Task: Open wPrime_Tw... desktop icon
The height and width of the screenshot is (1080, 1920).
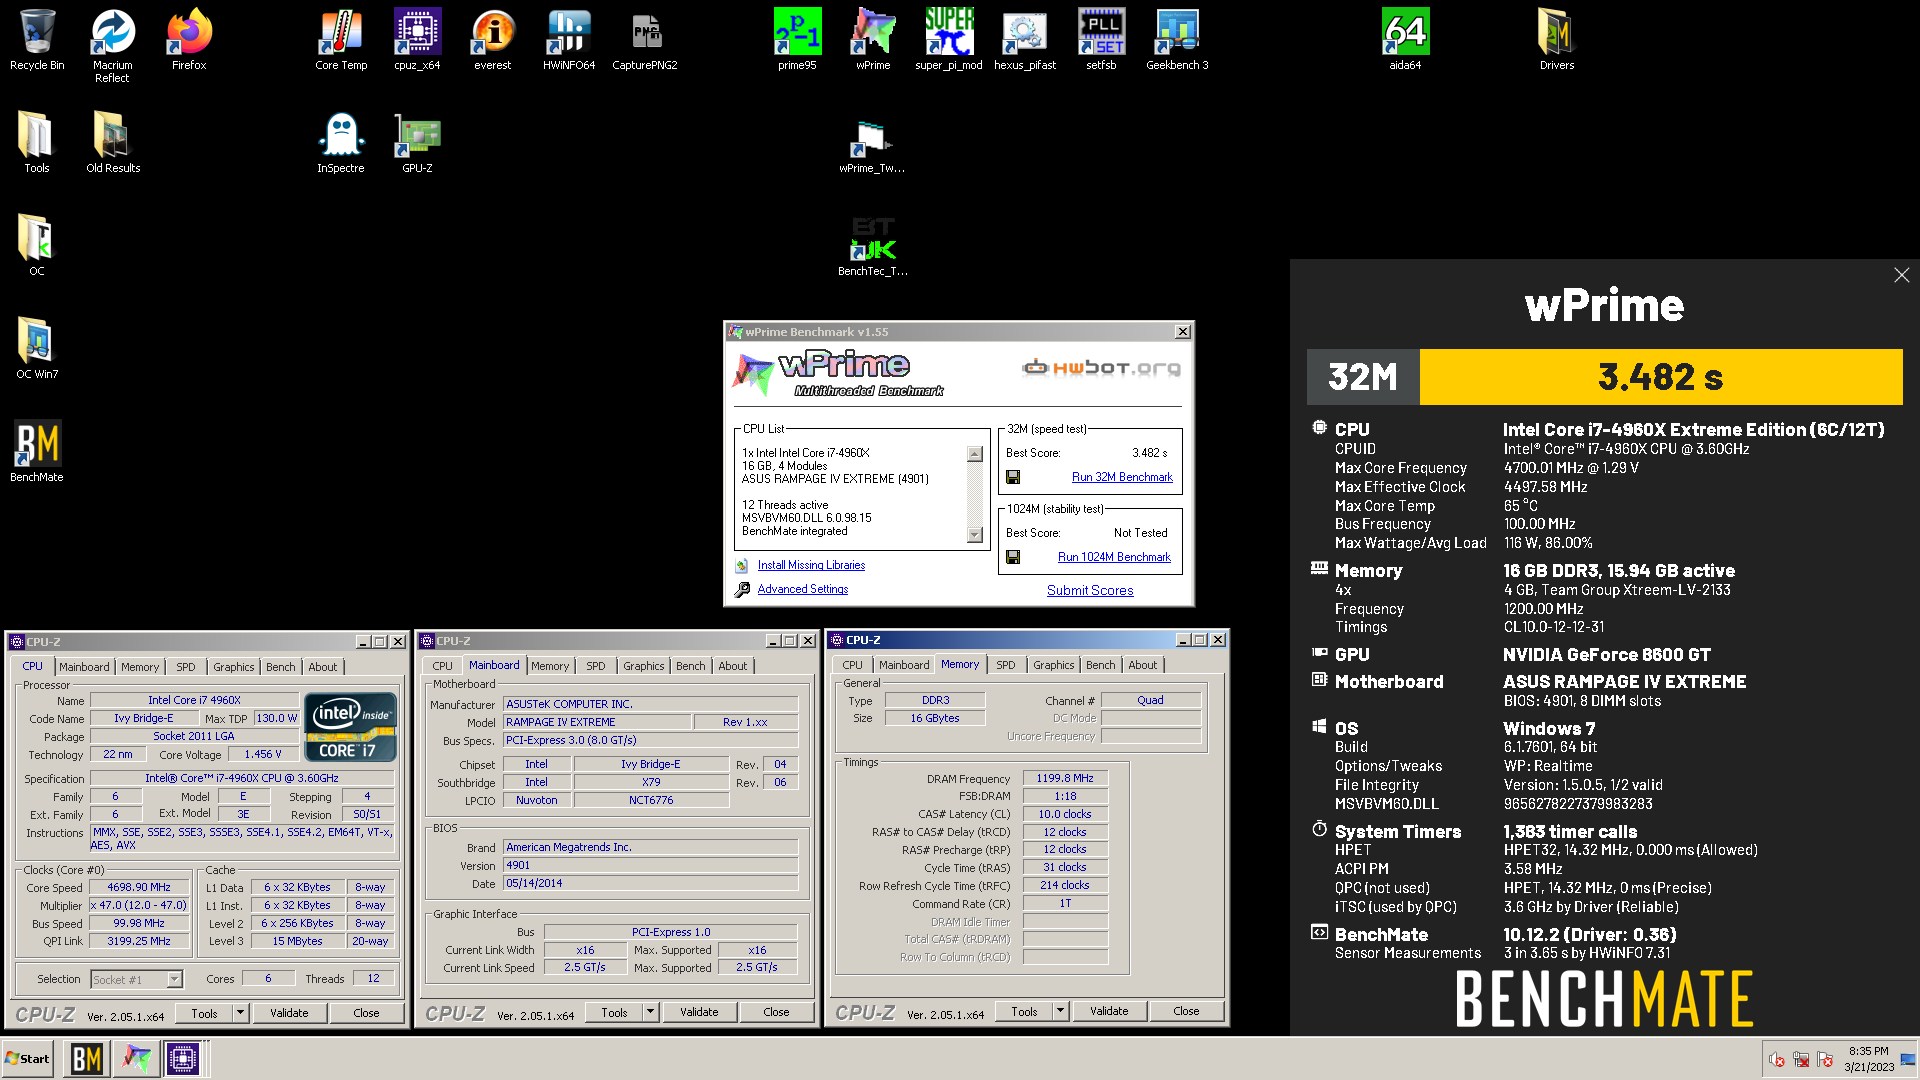Action: pyautogui.click(x=873, y=146)
